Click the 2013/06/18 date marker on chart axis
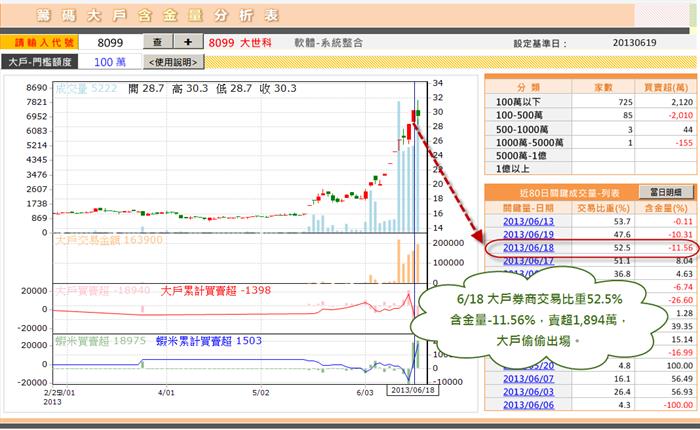Screen dimensions: 700x430 coord(412,390)
